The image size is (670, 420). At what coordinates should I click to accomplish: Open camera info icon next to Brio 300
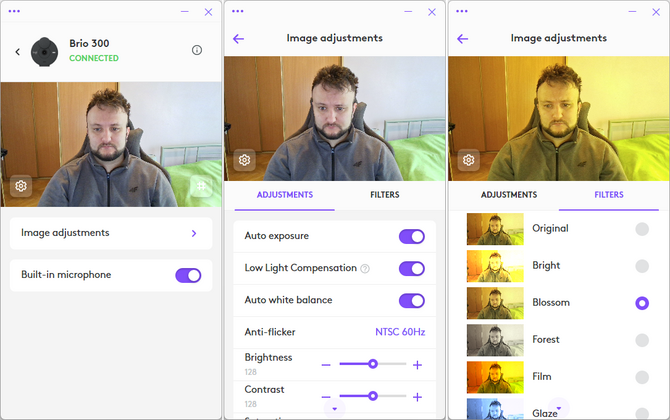(x=197, y=50)
